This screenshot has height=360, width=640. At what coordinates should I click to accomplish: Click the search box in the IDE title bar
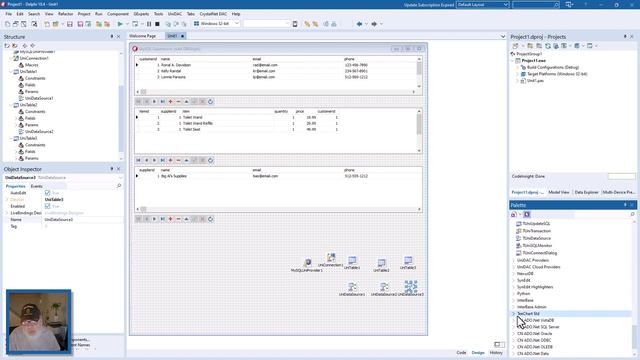536,4
